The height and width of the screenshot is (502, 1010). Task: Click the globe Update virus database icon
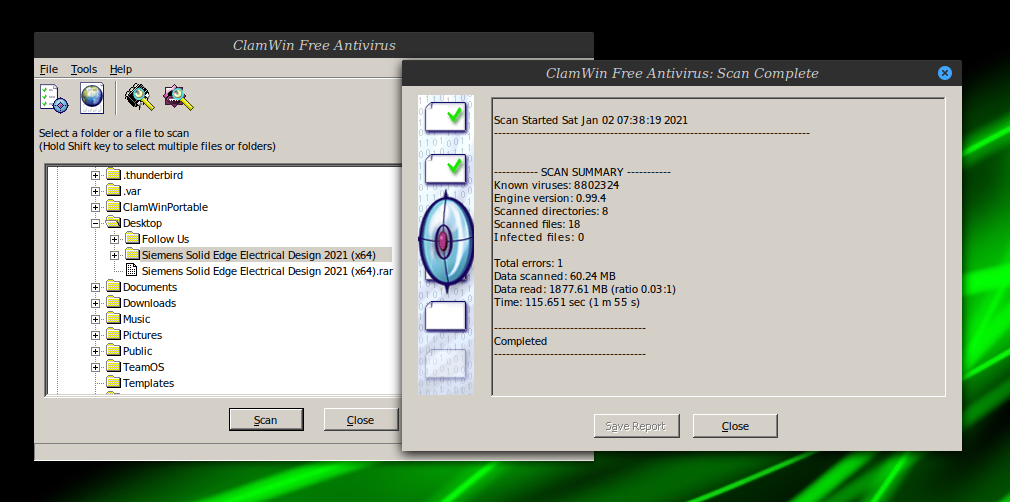coord(92,98)
